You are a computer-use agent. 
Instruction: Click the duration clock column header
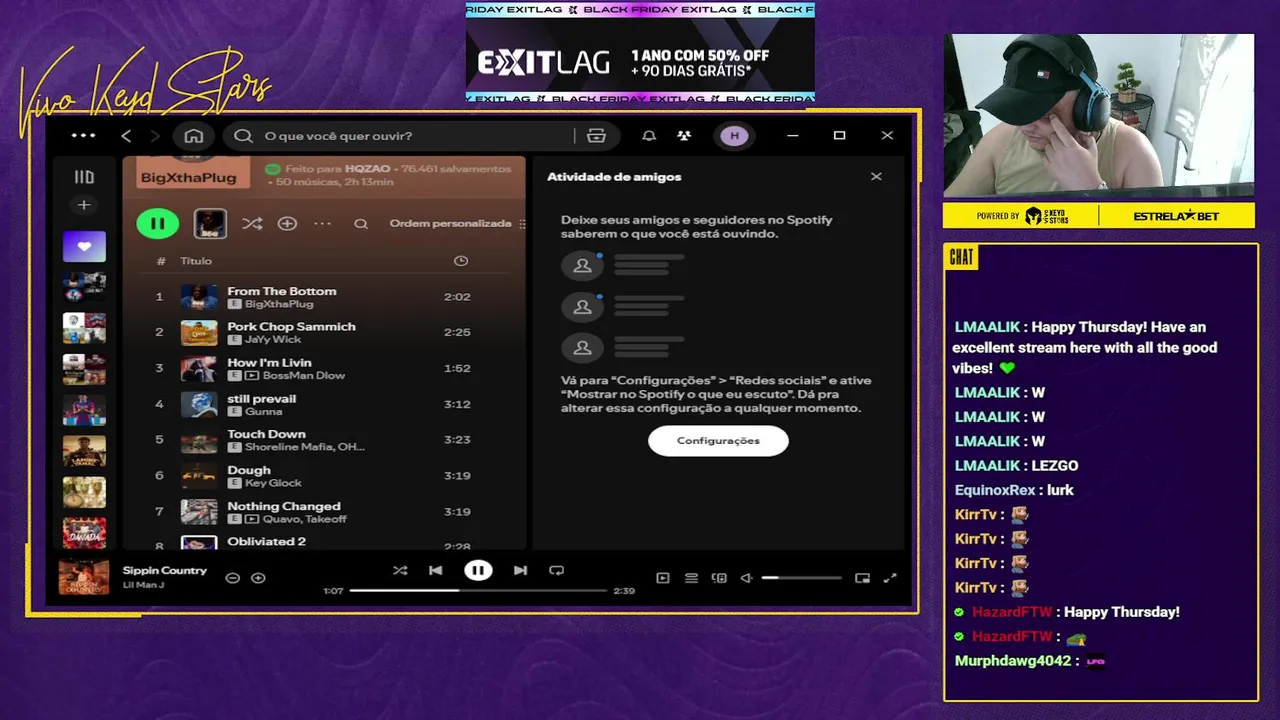pos(461,261)
